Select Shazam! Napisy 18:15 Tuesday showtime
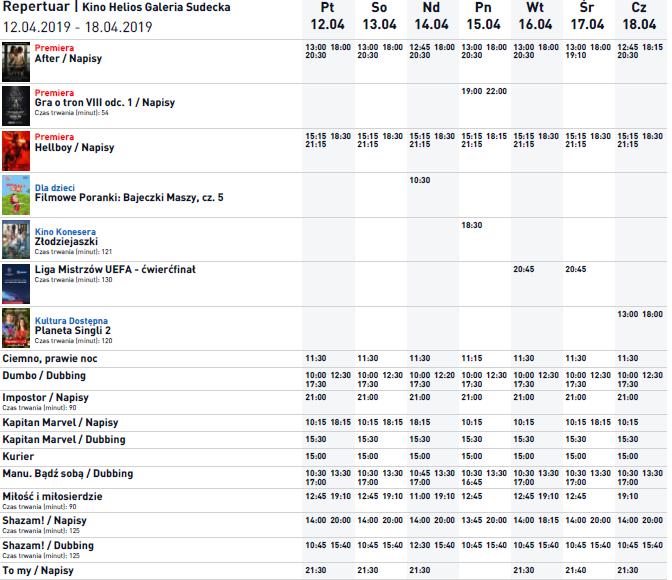This screenshot has width=672, height=580. 548,520
